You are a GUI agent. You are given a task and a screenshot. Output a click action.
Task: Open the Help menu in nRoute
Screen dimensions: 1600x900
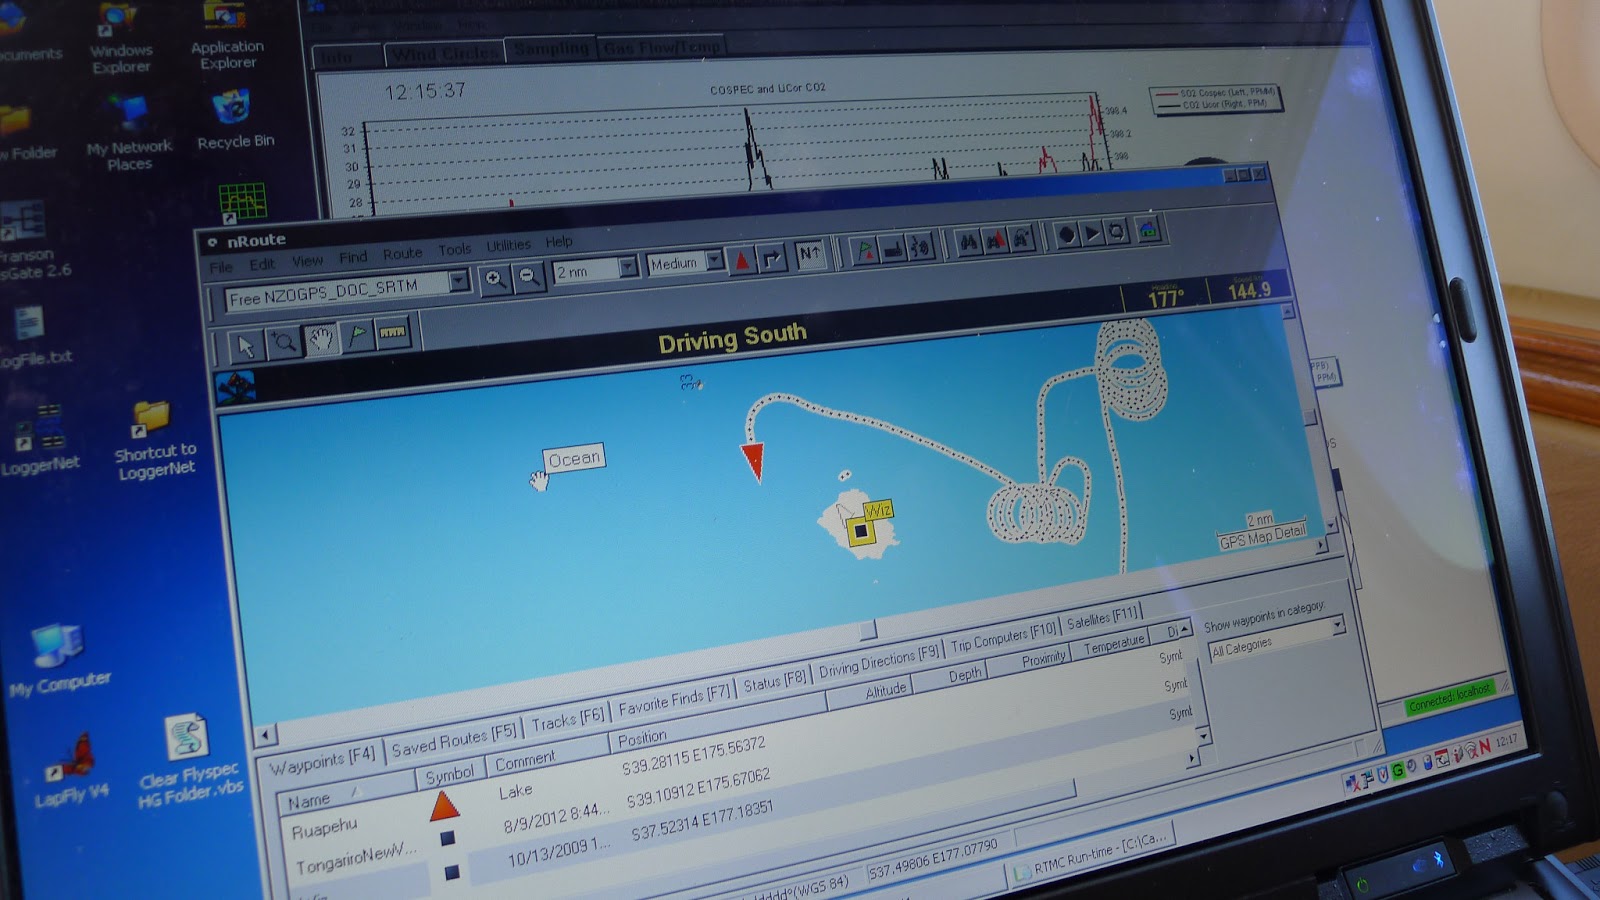(559, 242)
